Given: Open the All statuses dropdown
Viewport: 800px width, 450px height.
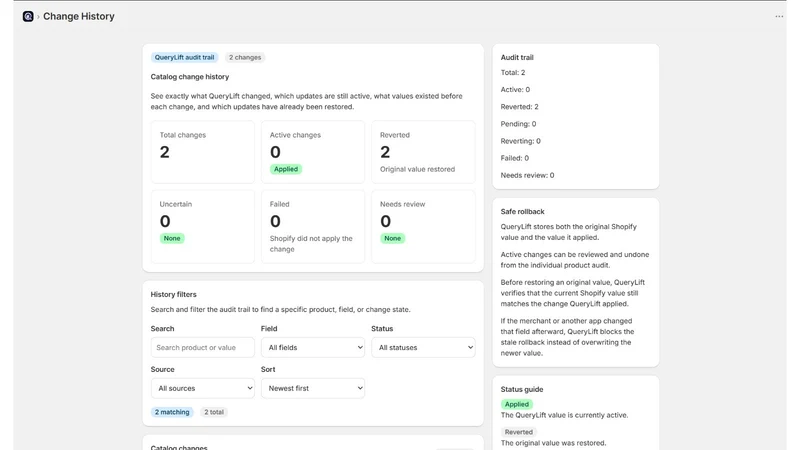Looking at the screenshot, I should (423, 347).
